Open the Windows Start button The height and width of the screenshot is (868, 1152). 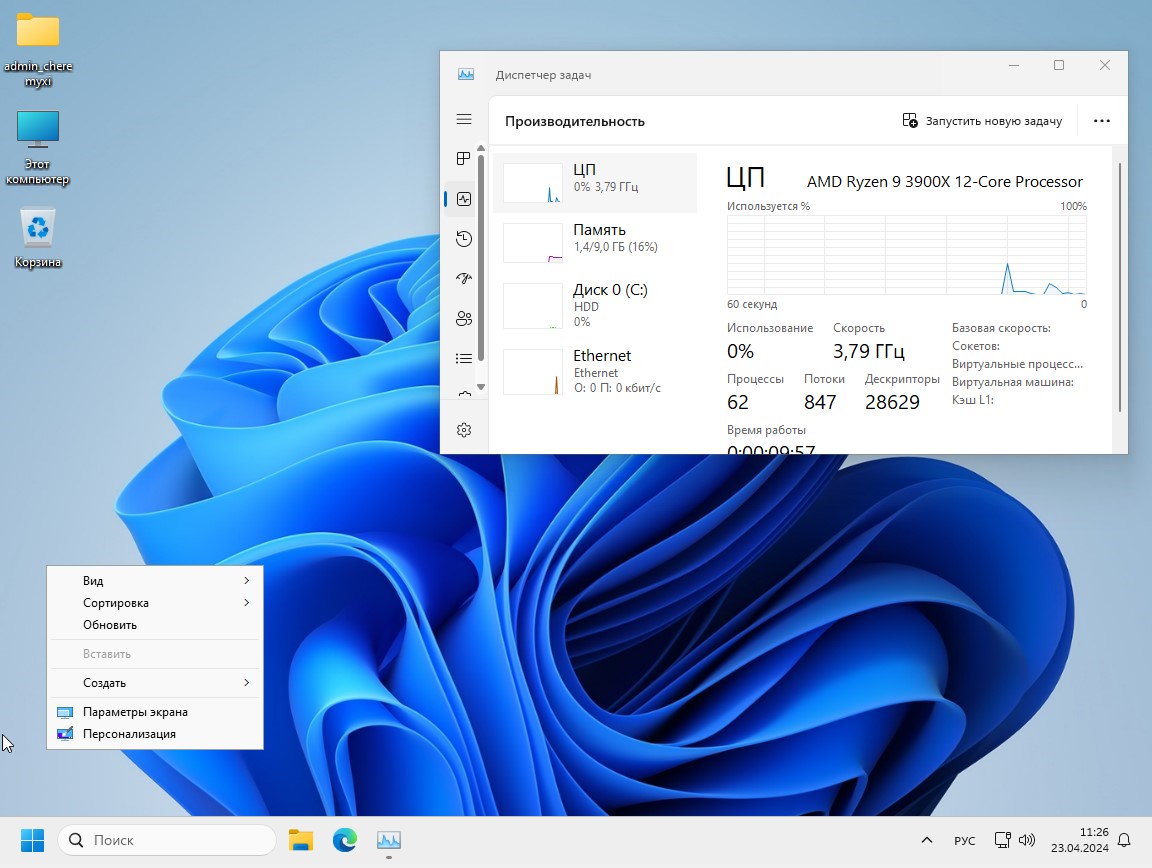click(x=32, y=840)
